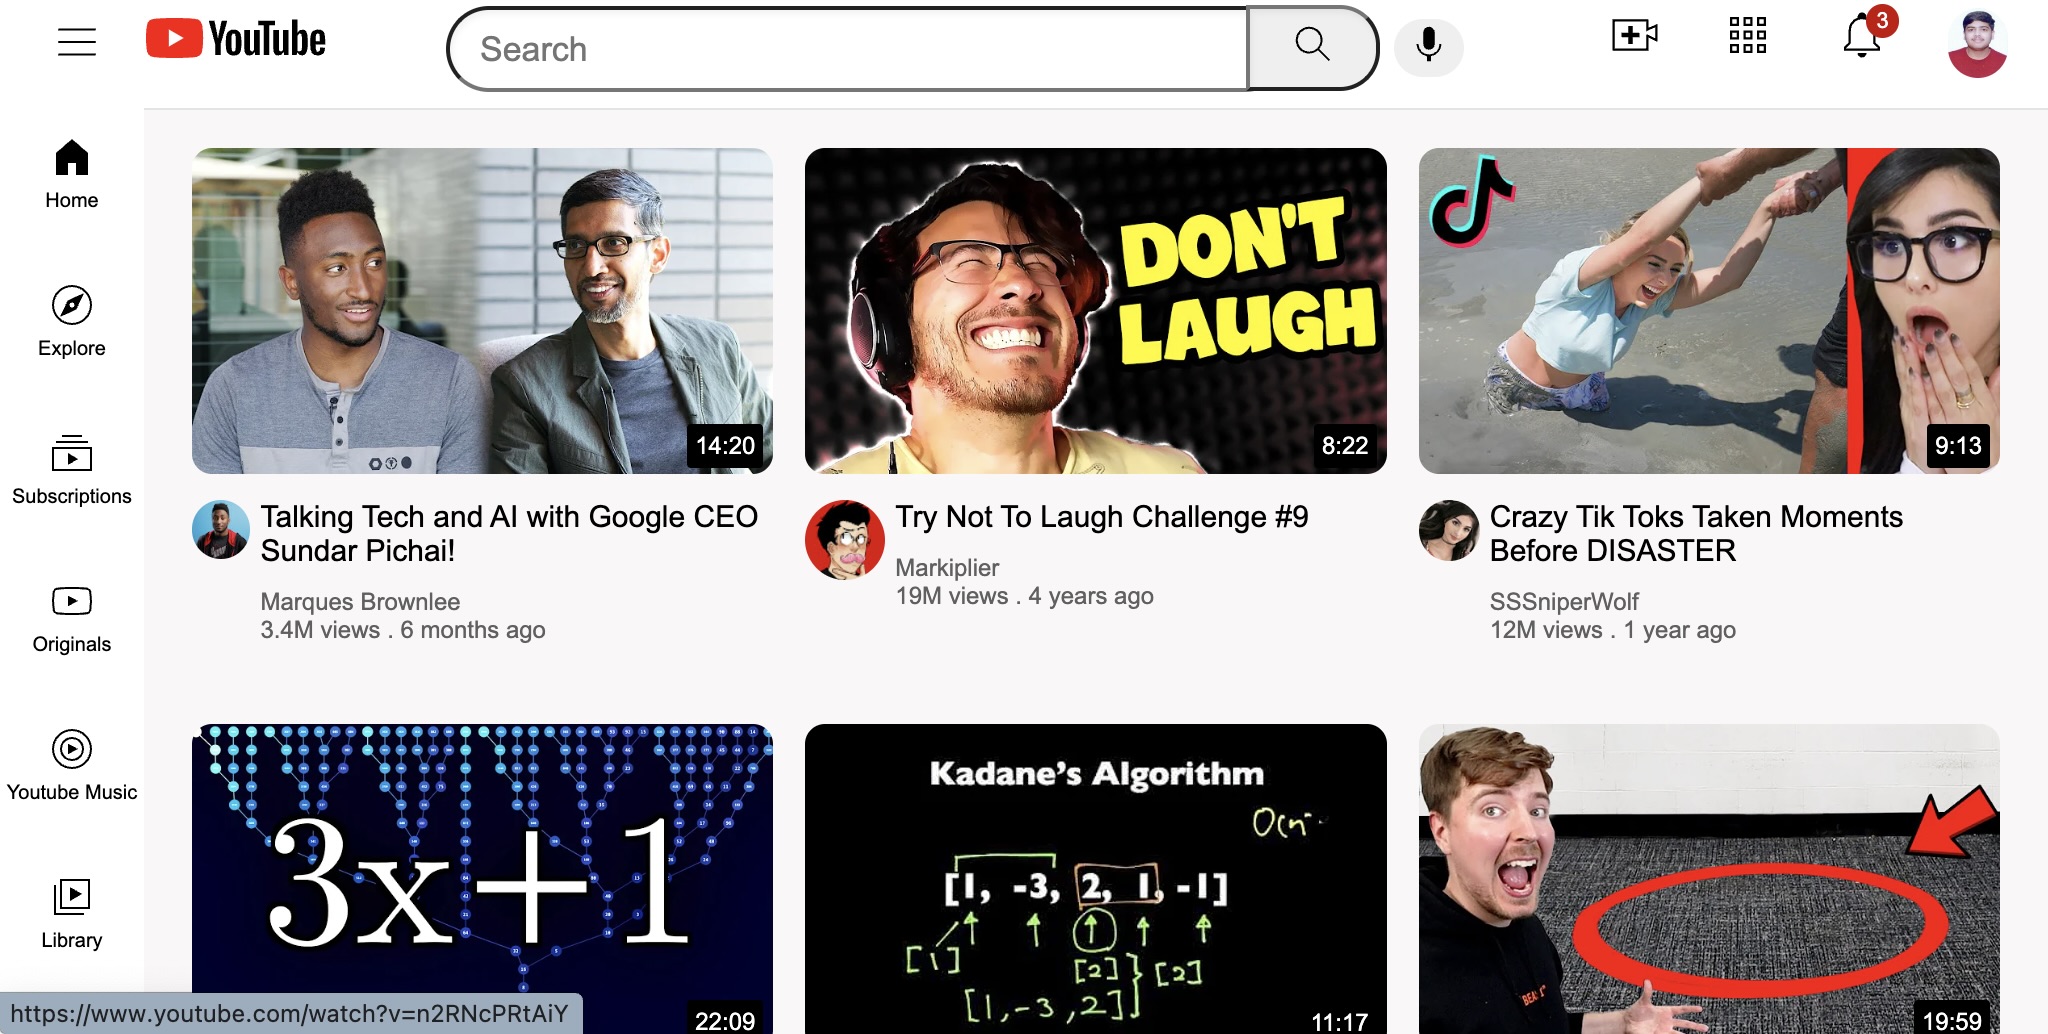Open the YouTube logo to go home
The height and width of the screenshot is (1034, 2048).
[x=236, y=39]
